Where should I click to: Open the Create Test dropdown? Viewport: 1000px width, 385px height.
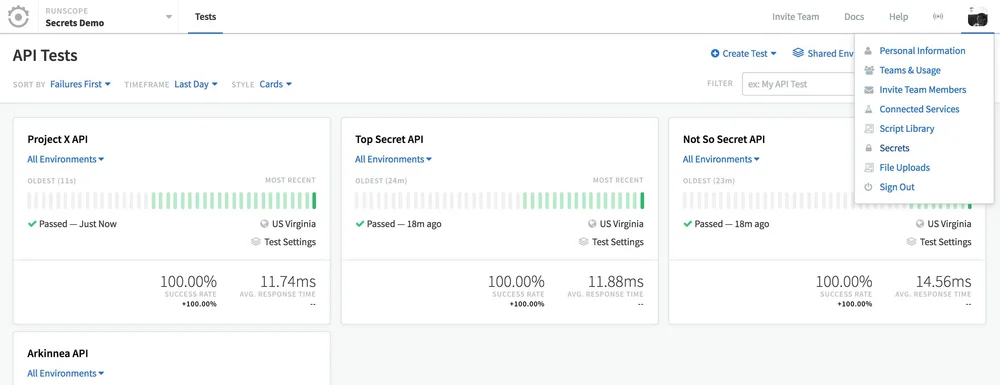tap(744, 54)
